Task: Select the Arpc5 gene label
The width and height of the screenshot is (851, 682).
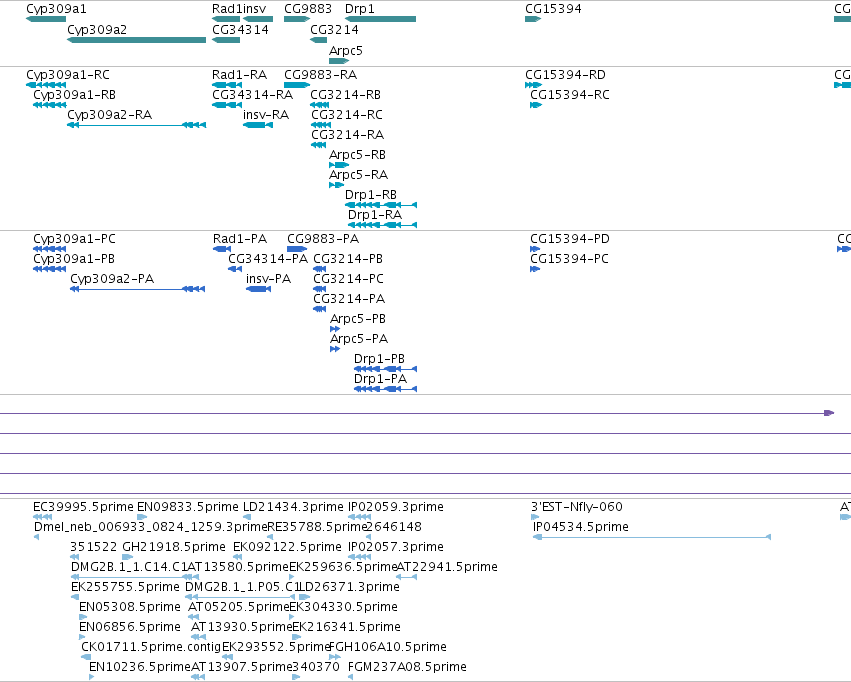Action: pos(346,51)
